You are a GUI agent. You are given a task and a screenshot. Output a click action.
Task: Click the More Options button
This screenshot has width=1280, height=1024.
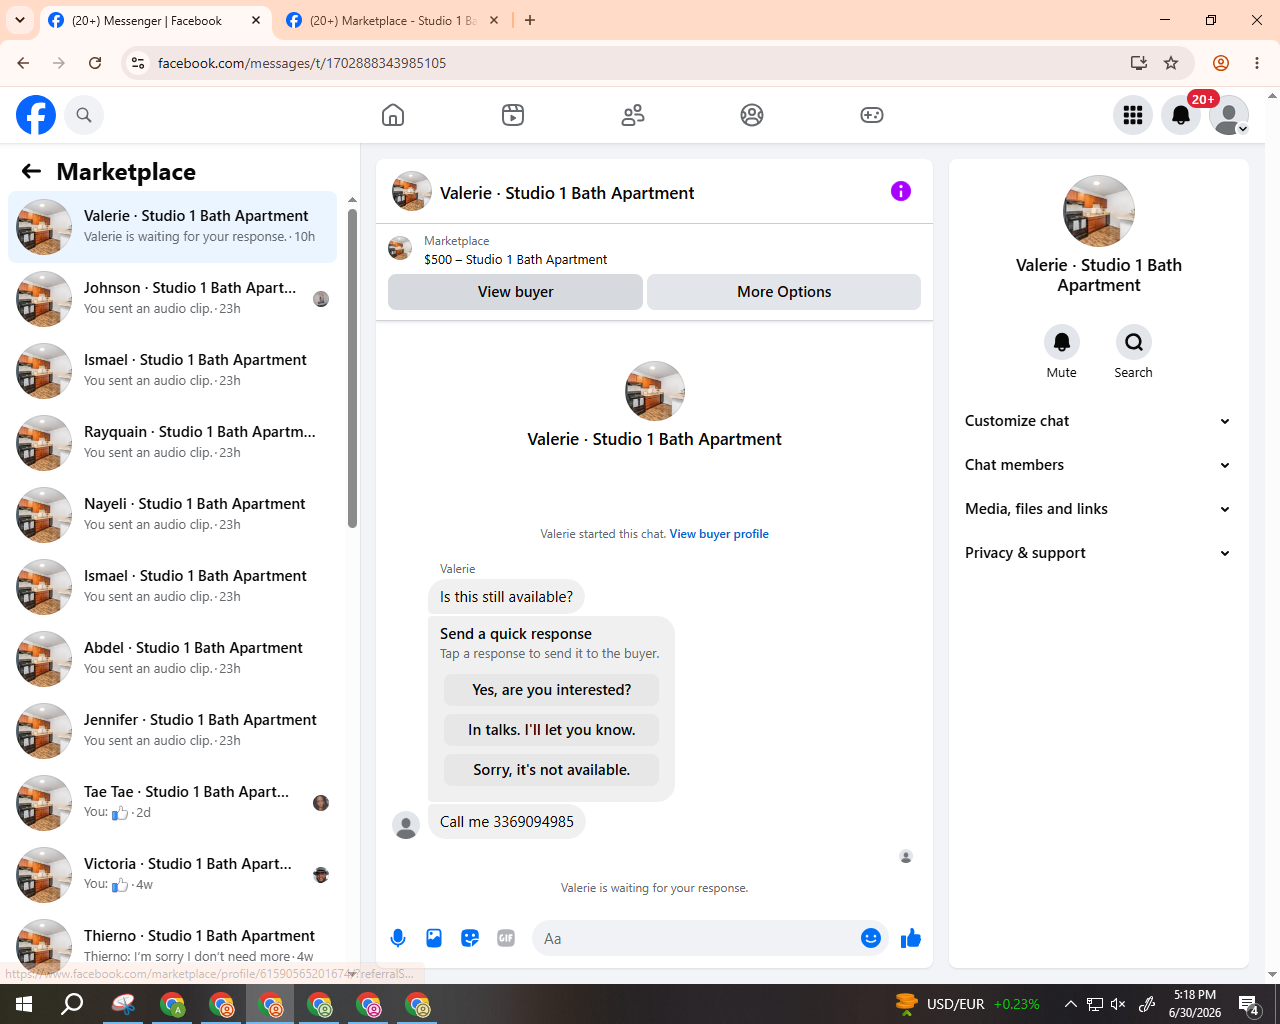(784, 292)
